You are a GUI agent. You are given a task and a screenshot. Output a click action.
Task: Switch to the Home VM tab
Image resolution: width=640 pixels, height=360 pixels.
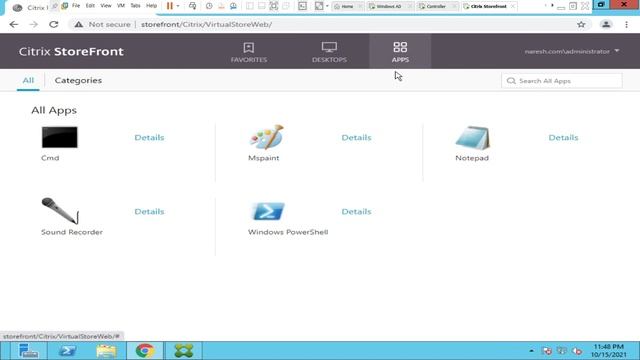[x=347, y=6]
